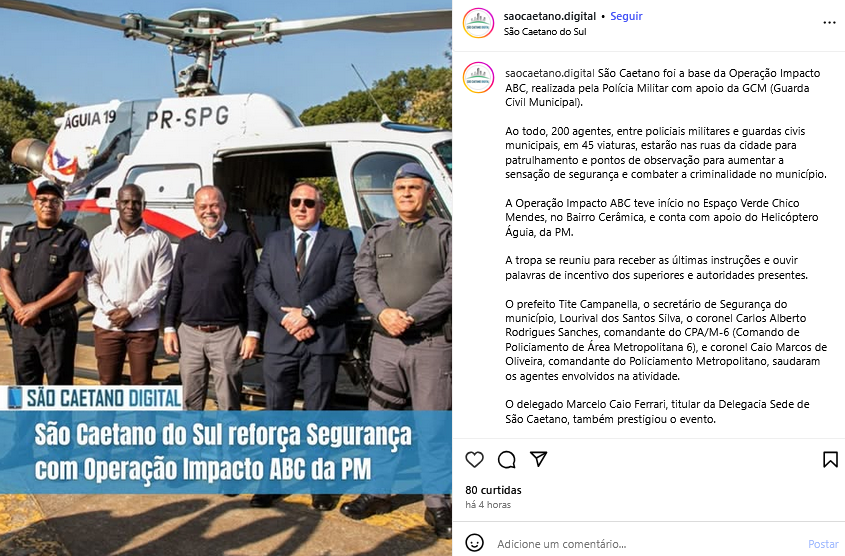This screenshot has width=845, height=556.
Task: Open saocaetano.digital username in the header
Action: coord(550,16)
